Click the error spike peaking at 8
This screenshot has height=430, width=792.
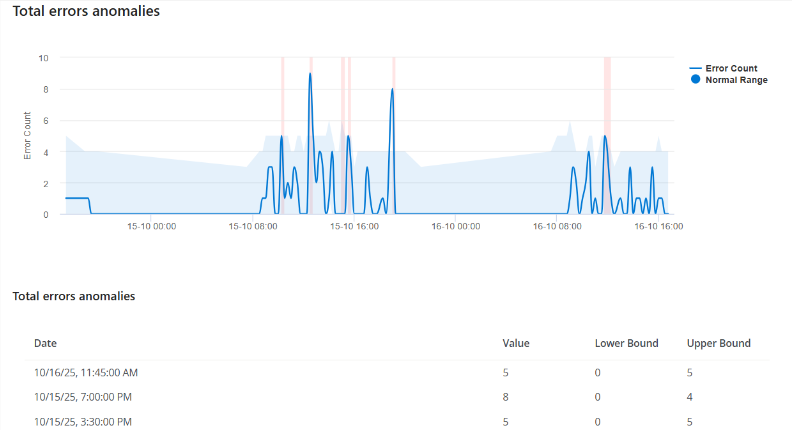click(393, 90)
